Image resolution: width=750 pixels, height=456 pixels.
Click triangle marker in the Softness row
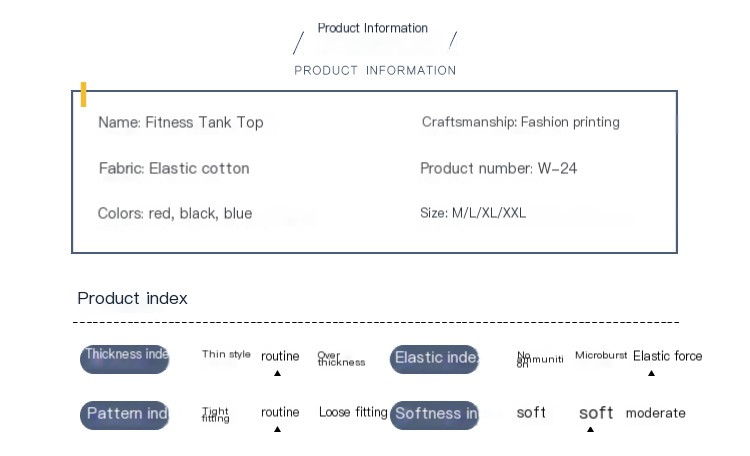590,430
